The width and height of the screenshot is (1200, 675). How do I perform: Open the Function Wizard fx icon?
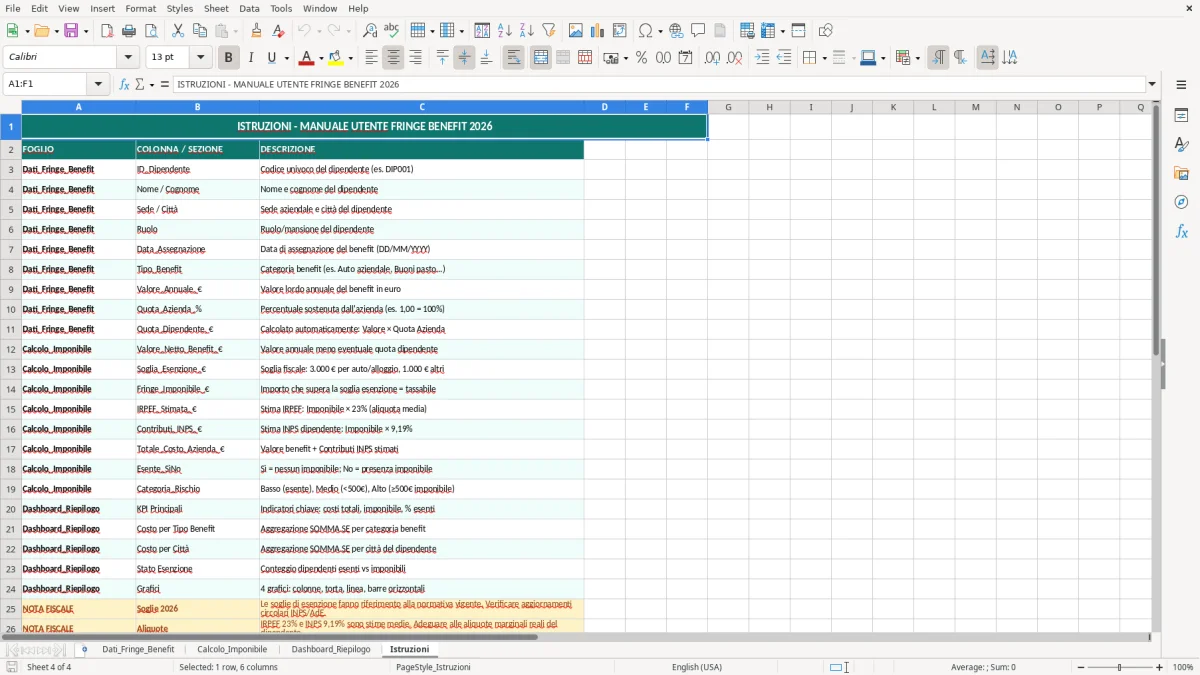coord(124,84)
